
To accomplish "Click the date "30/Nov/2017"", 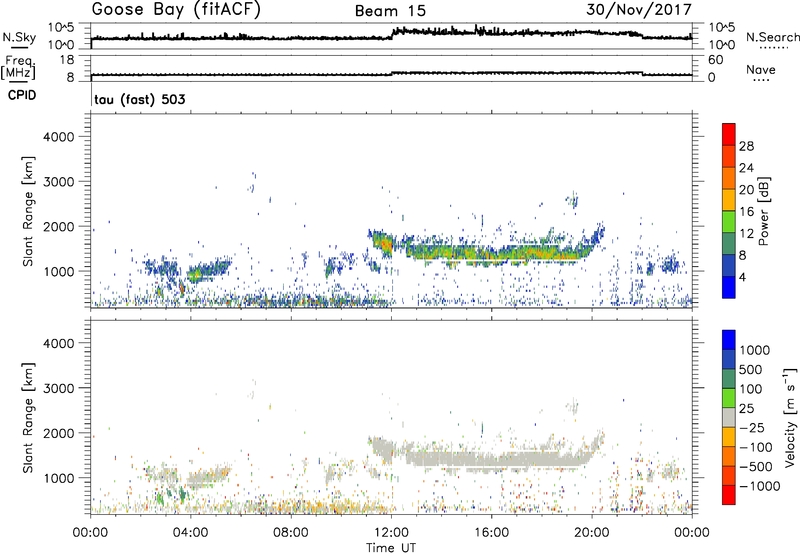I will (639, 10).
